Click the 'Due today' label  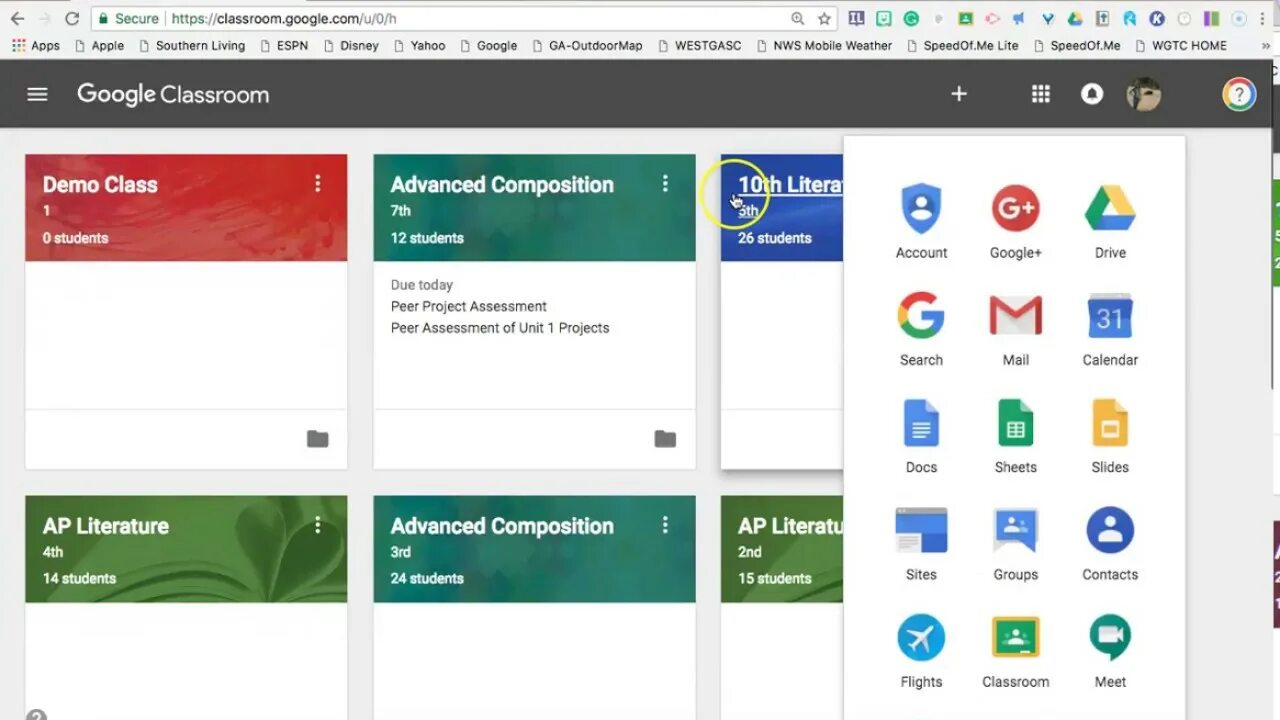(x=422, y=285)
